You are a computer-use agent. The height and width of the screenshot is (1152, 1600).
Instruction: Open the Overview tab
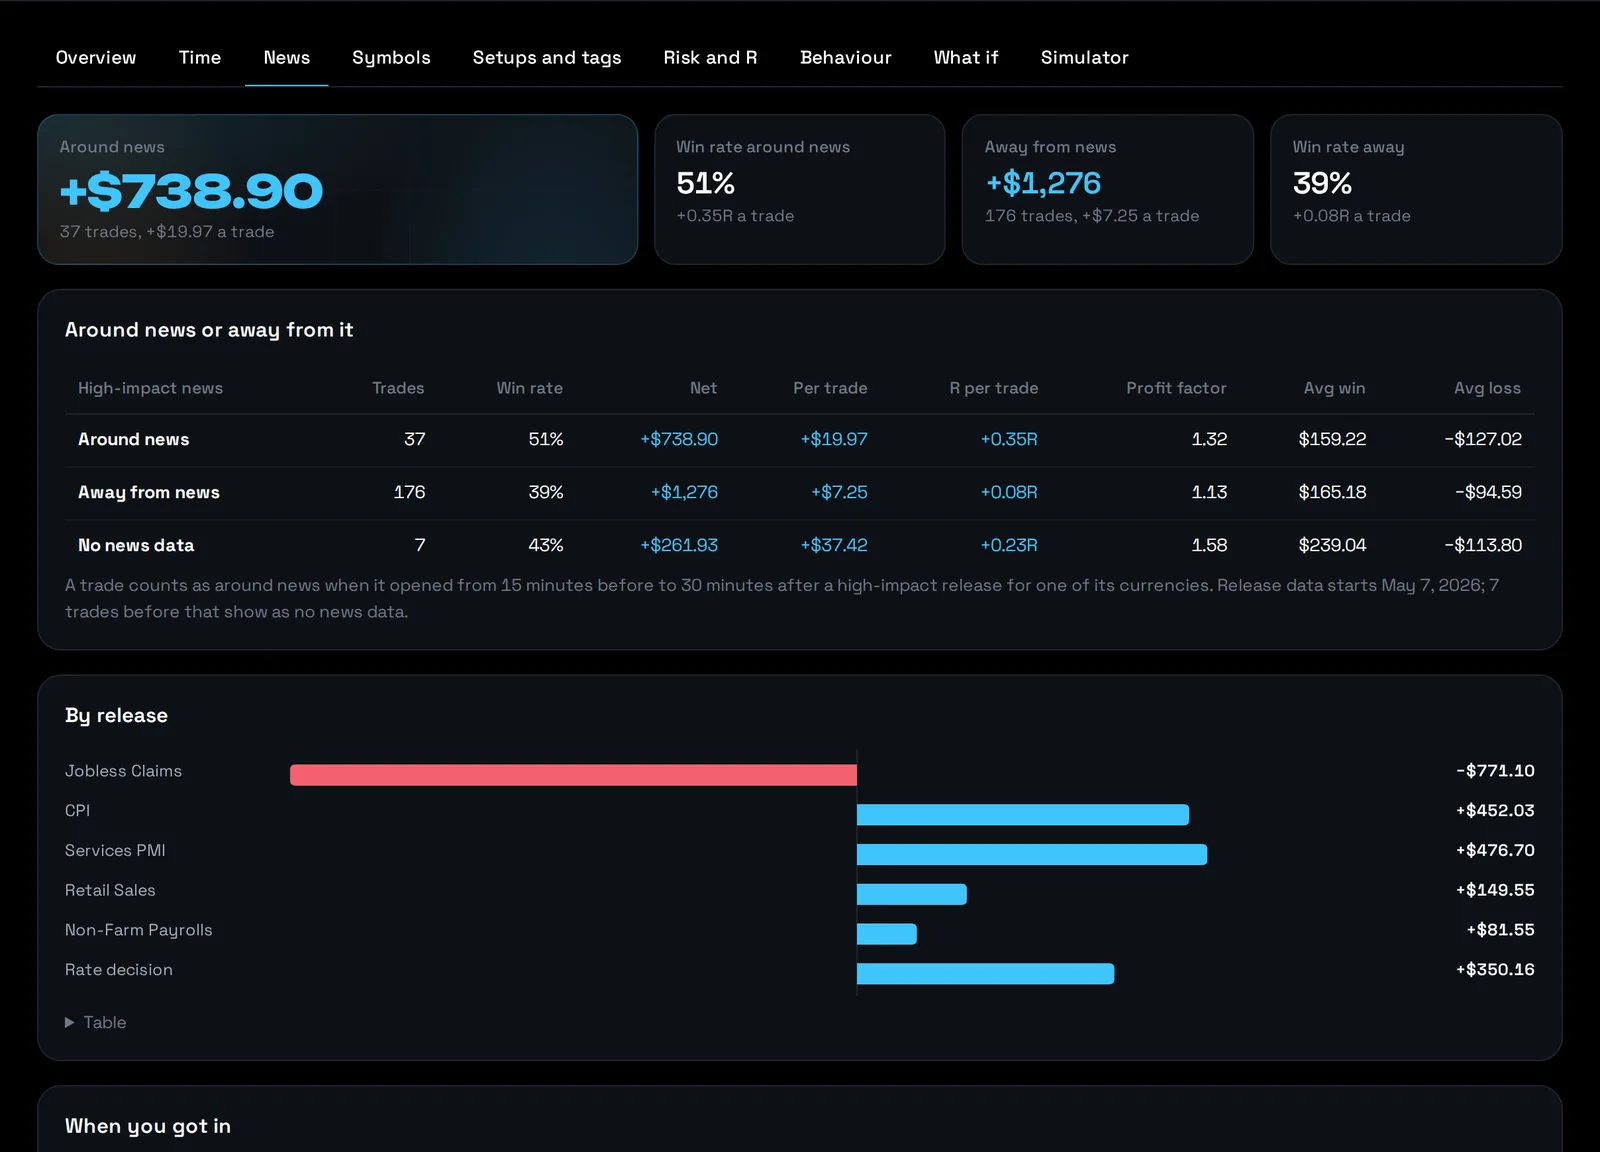pos(96,58)
